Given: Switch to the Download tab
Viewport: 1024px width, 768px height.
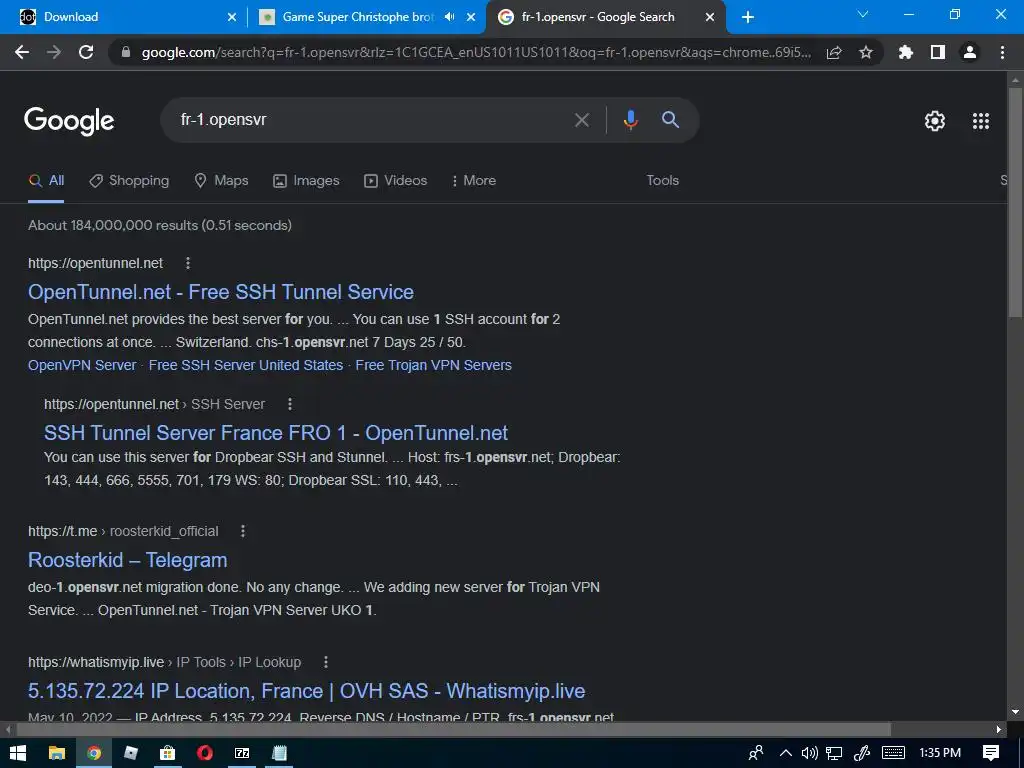Looking at the screenshot, I should (124, 17).
